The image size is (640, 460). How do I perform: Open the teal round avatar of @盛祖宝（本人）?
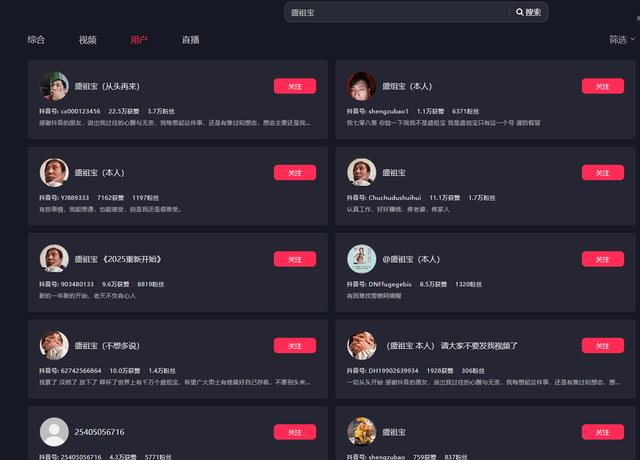(362, 259)
